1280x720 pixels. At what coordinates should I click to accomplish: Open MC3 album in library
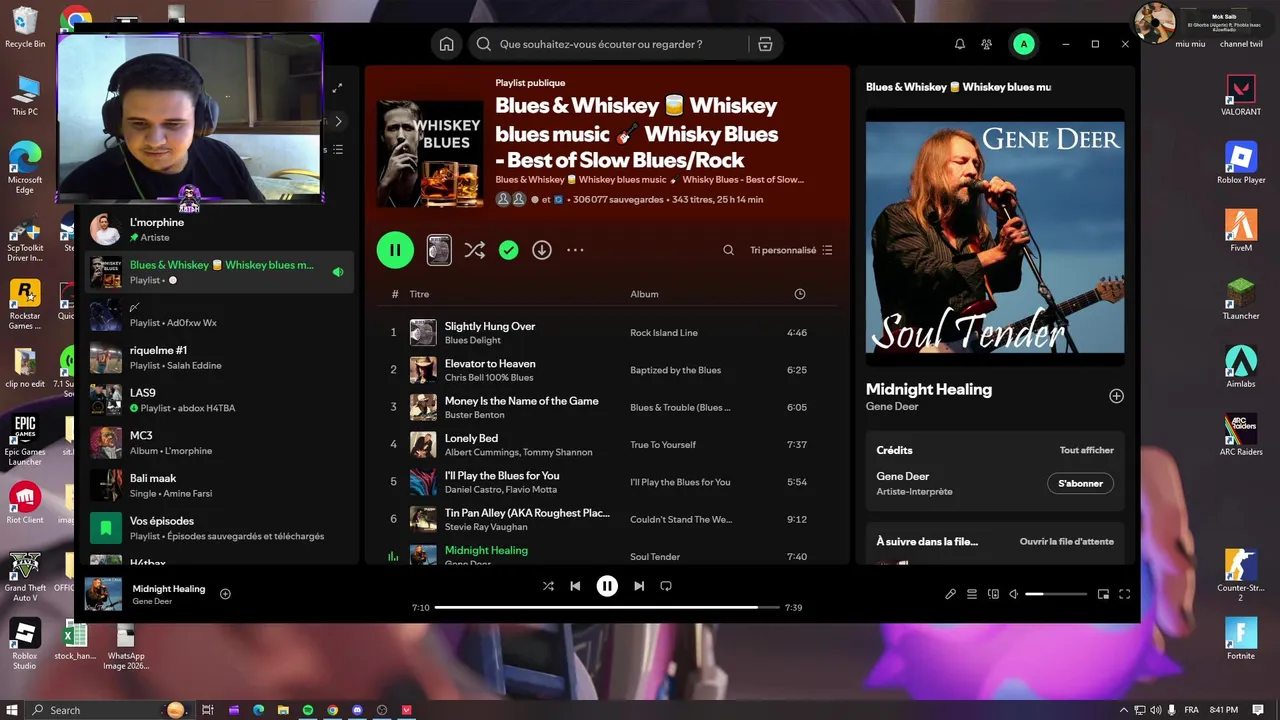point(218,443)
